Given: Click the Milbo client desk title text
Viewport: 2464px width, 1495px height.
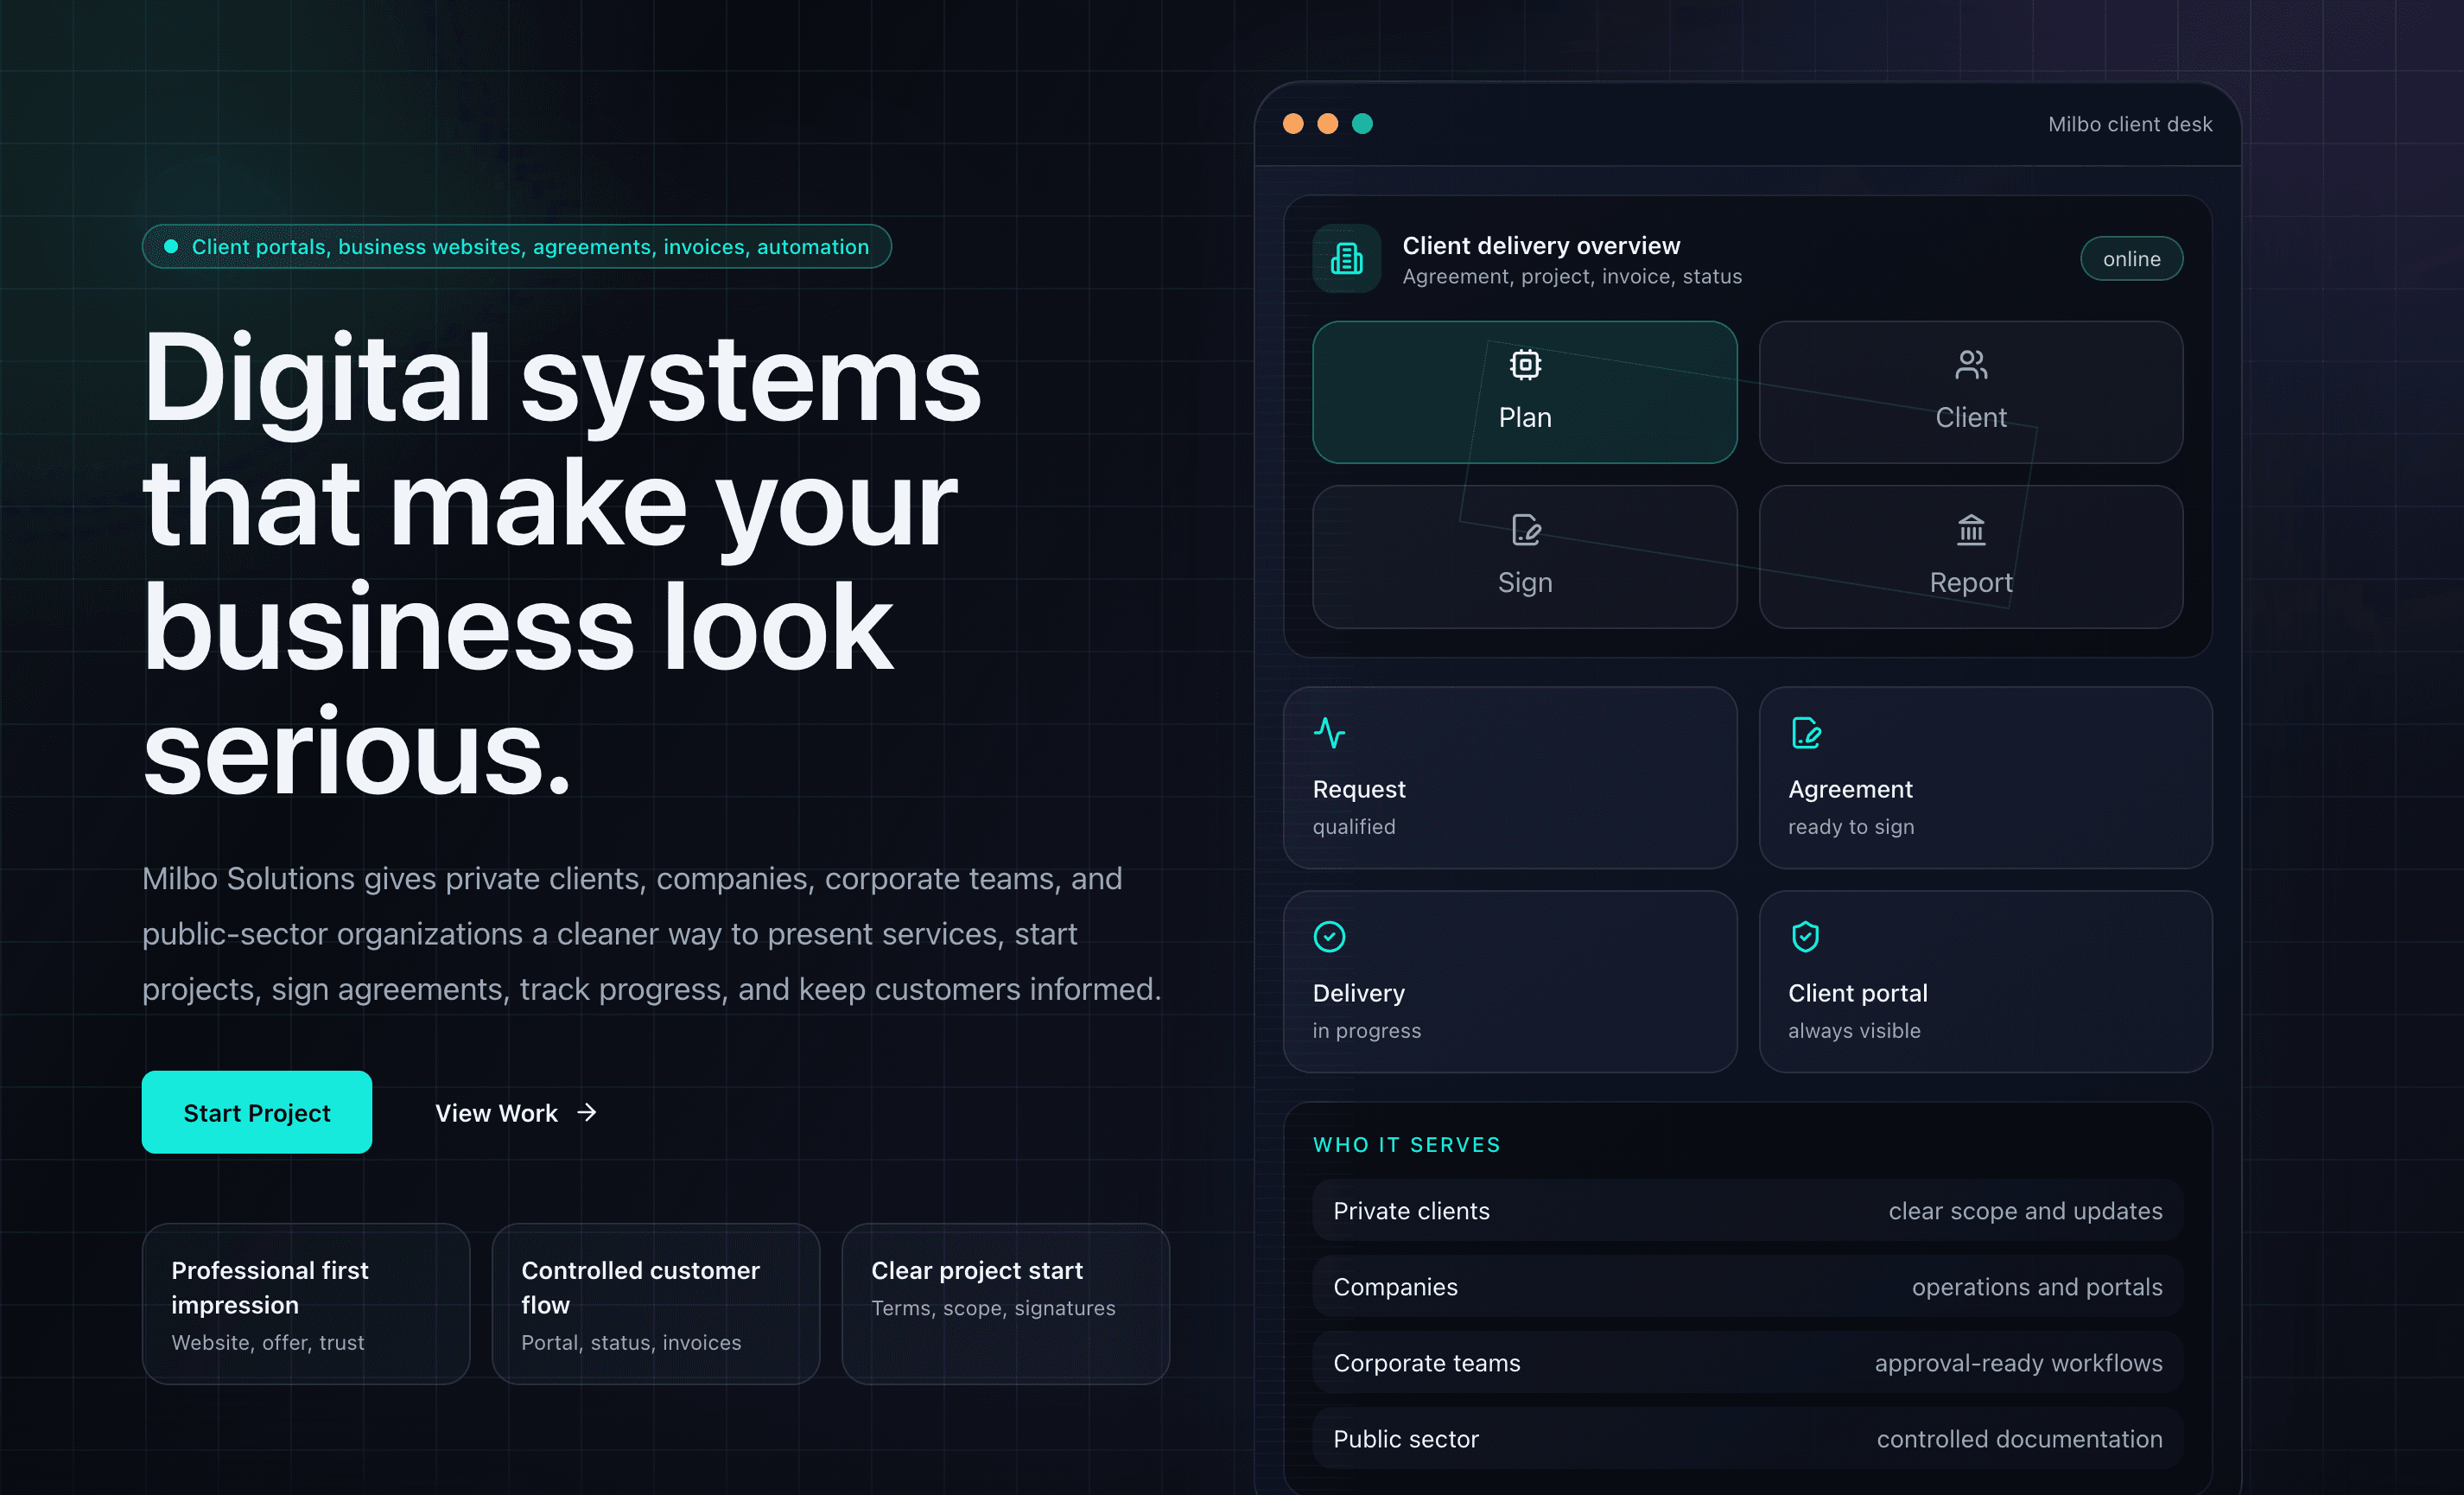Looking at the screenshot, I should click(2130, 124).
